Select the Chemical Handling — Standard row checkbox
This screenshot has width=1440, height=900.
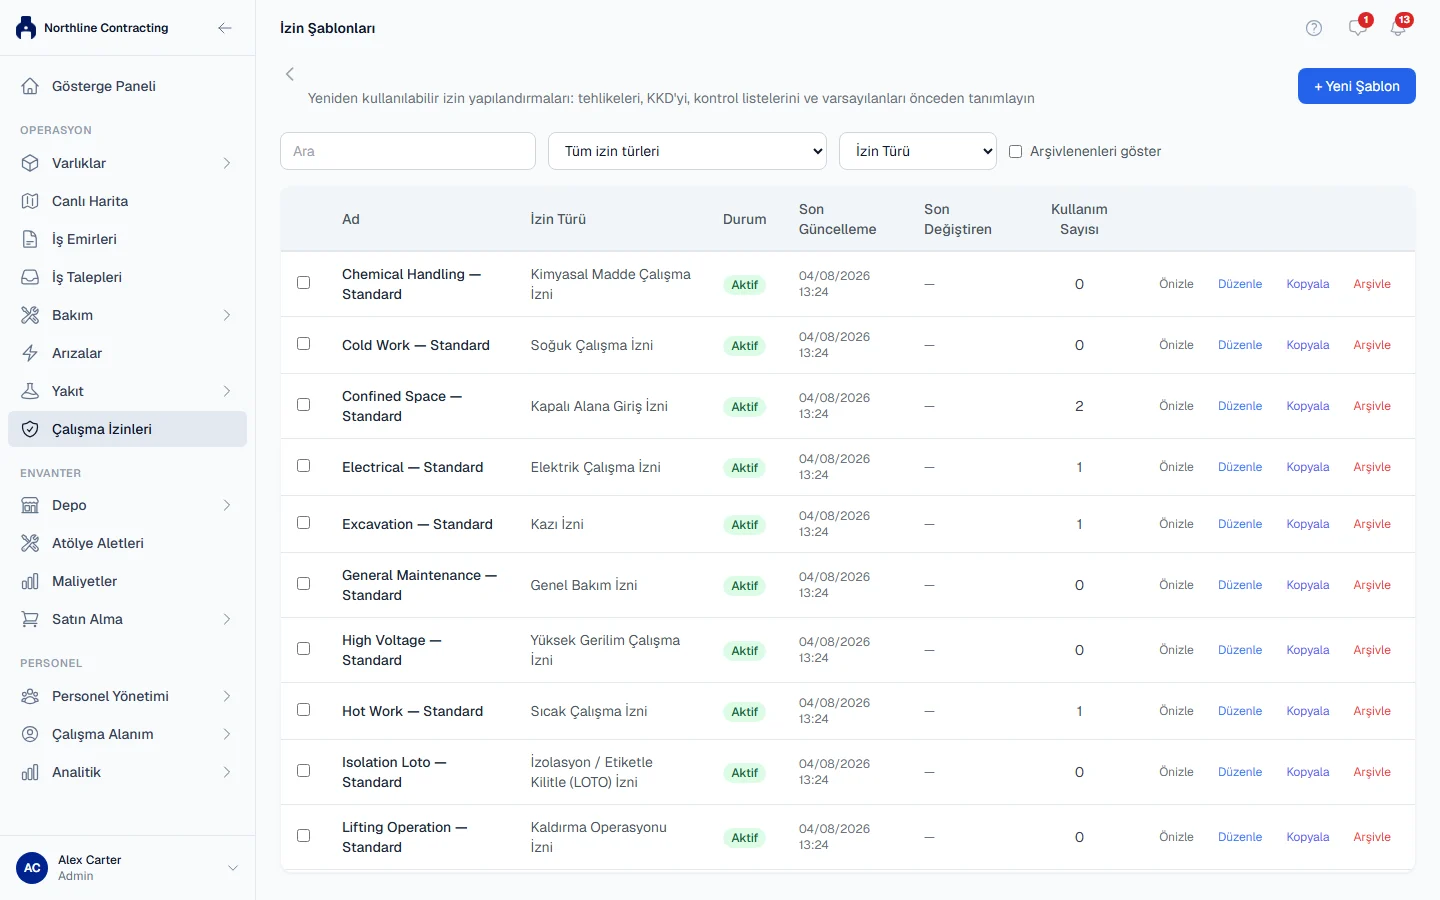pyautogui.click(x=304, y=283)
